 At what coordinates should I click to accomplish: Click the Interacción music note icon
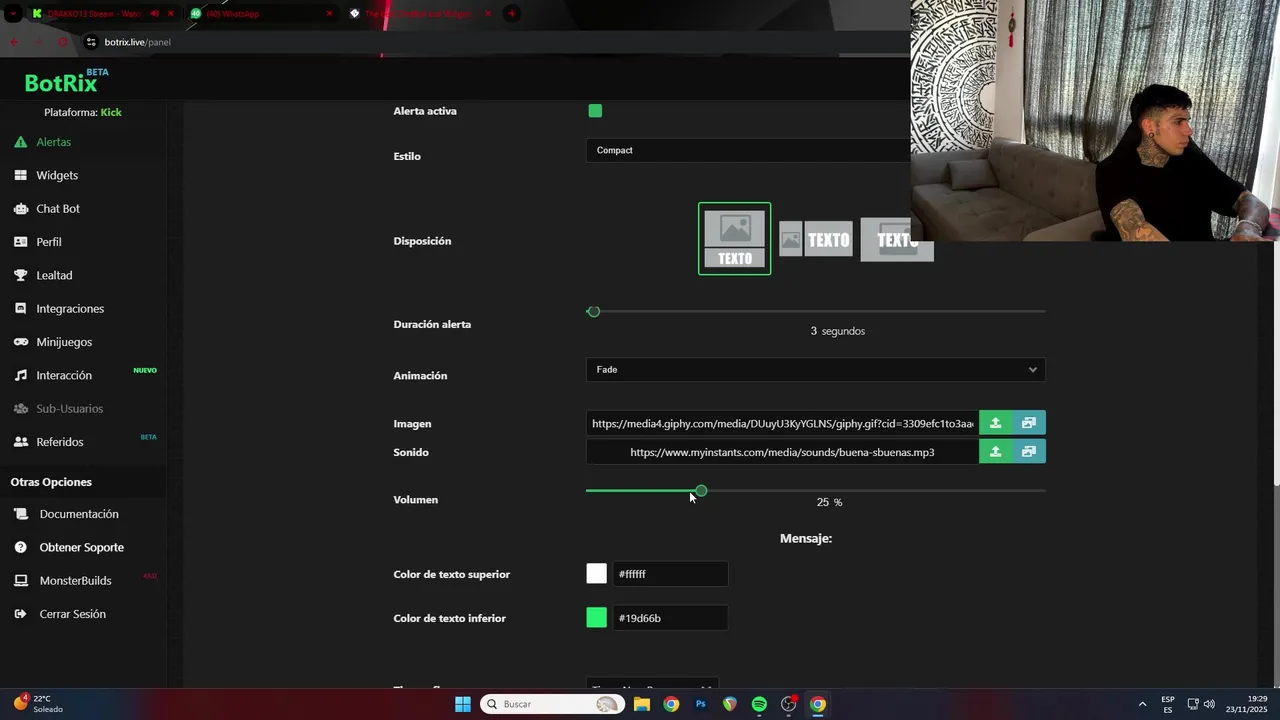pyautogui.click(x=20, y=375)
